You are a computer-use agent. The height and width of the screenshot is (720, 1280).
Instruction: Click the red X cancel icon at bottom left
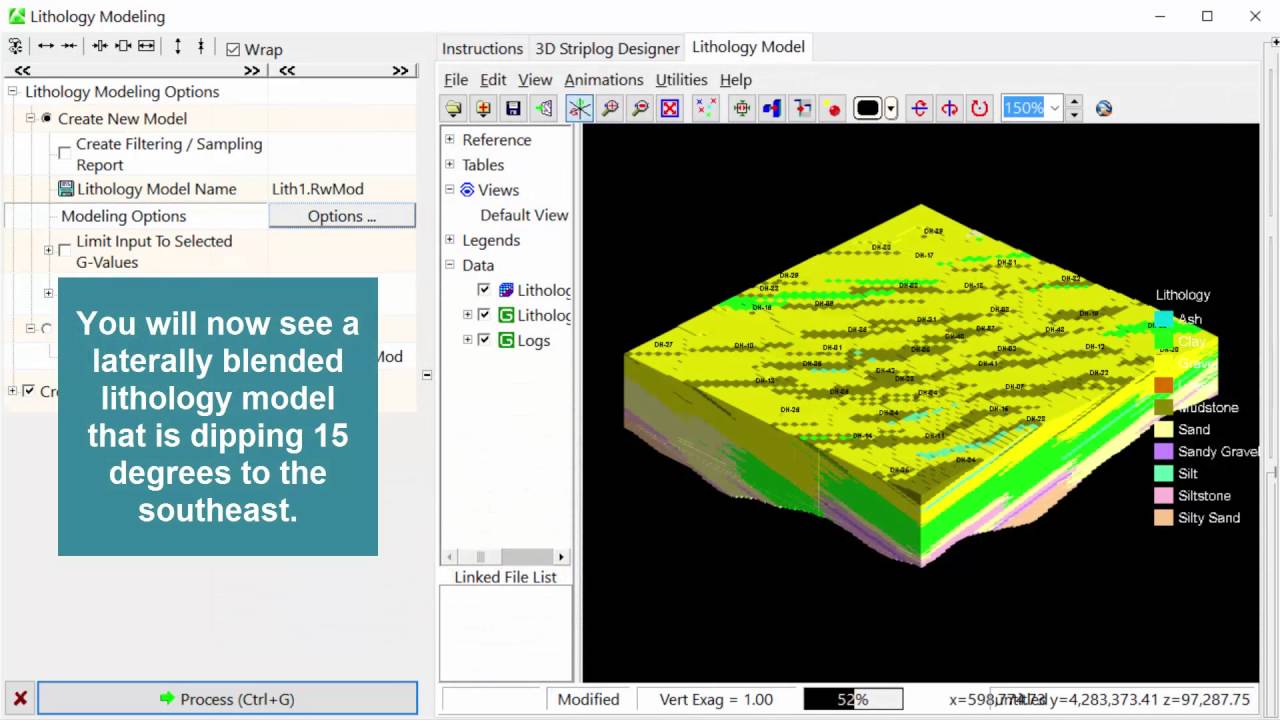[20, 698]
